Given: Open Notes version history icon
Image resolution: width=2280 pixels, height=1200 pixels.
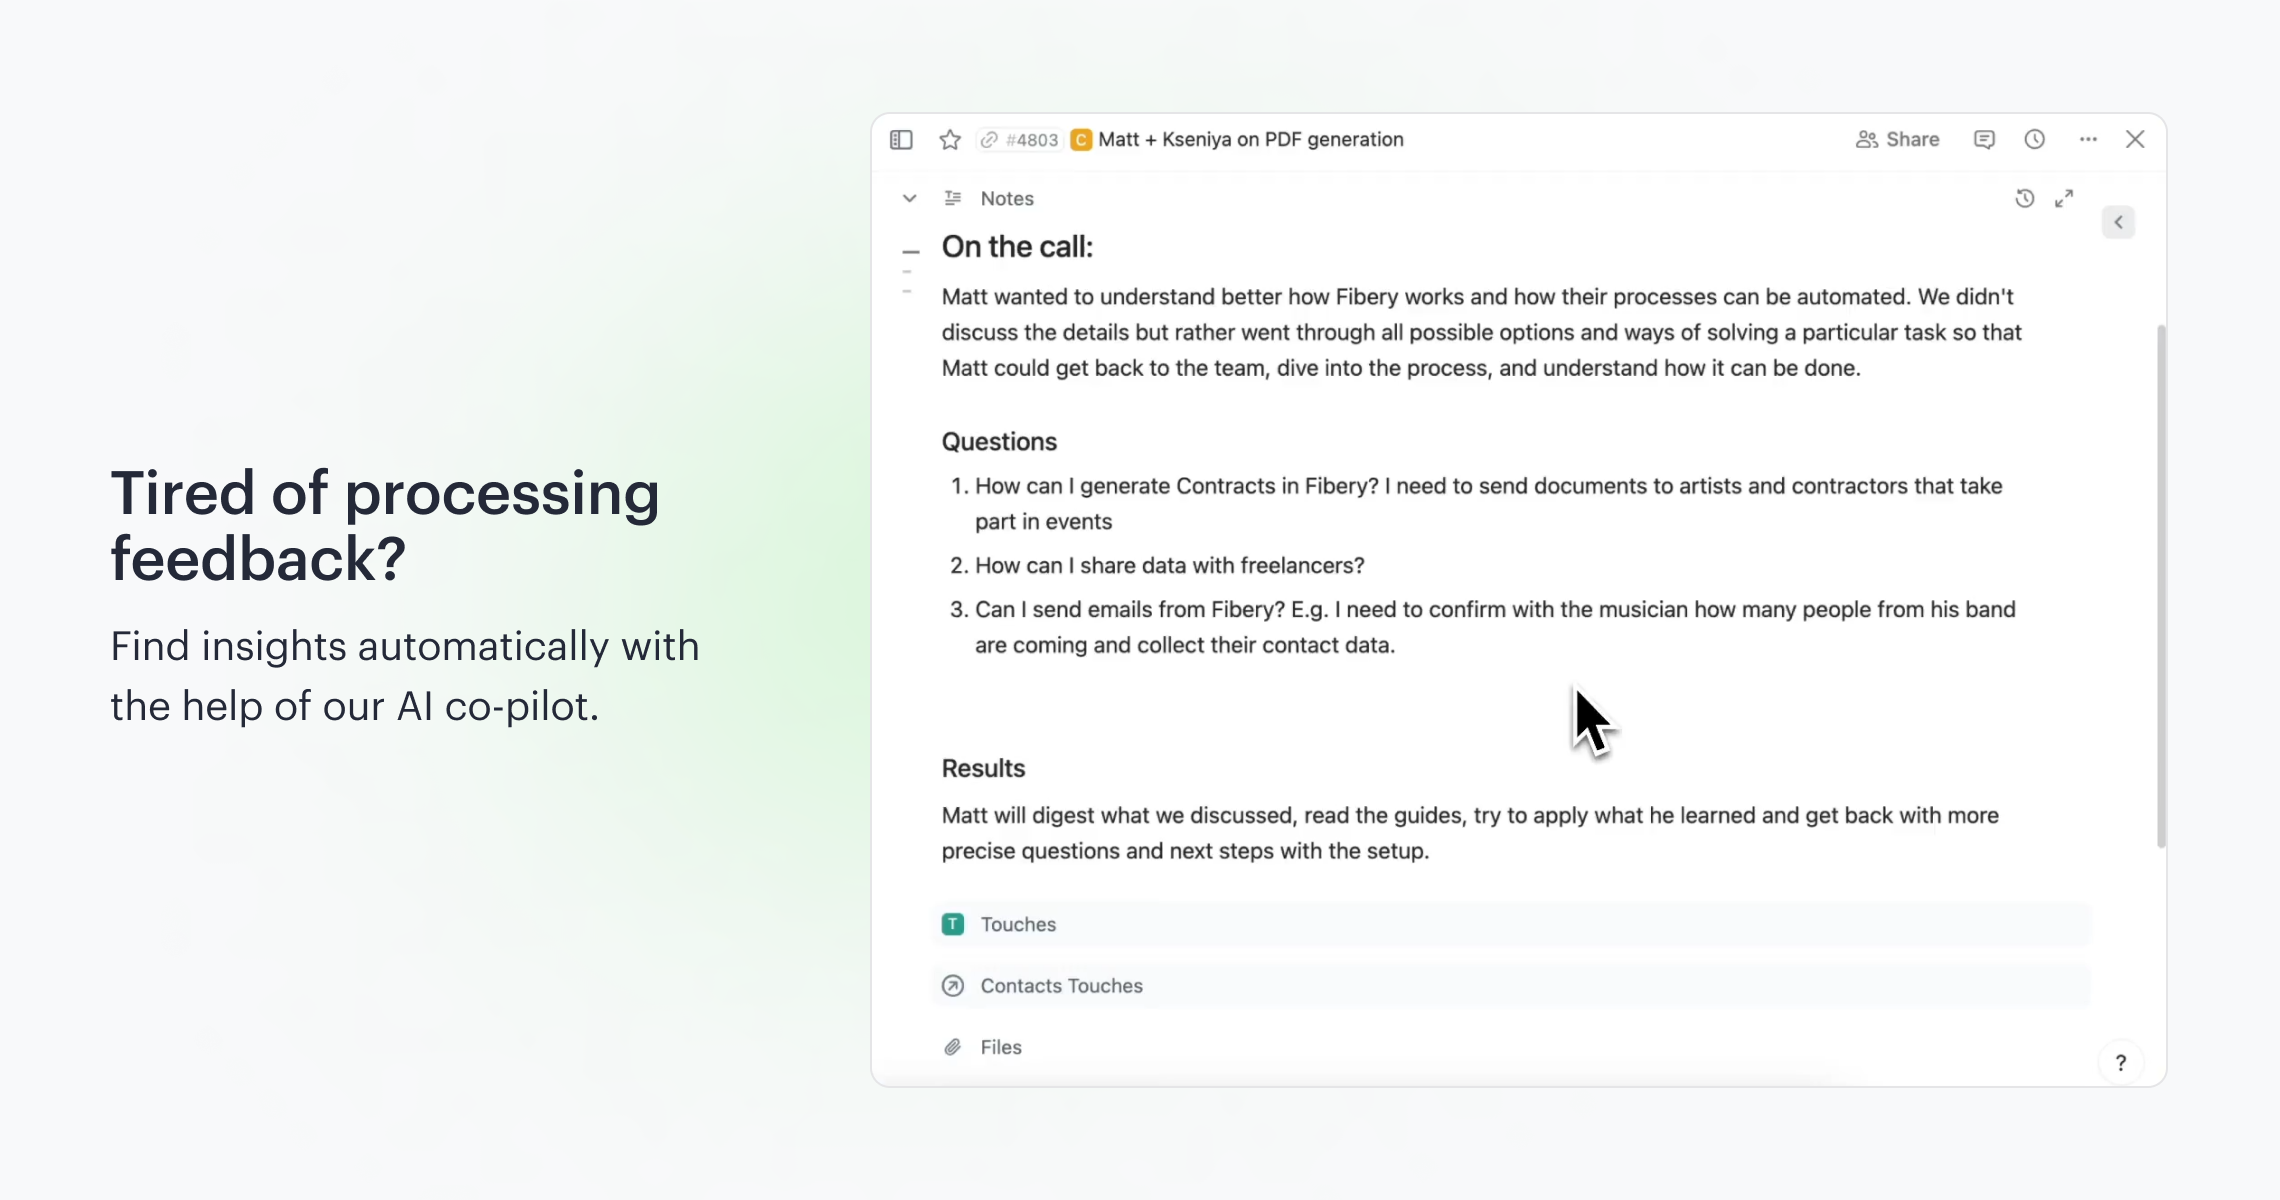Looking at the screenshot, I should [2024, 199].
